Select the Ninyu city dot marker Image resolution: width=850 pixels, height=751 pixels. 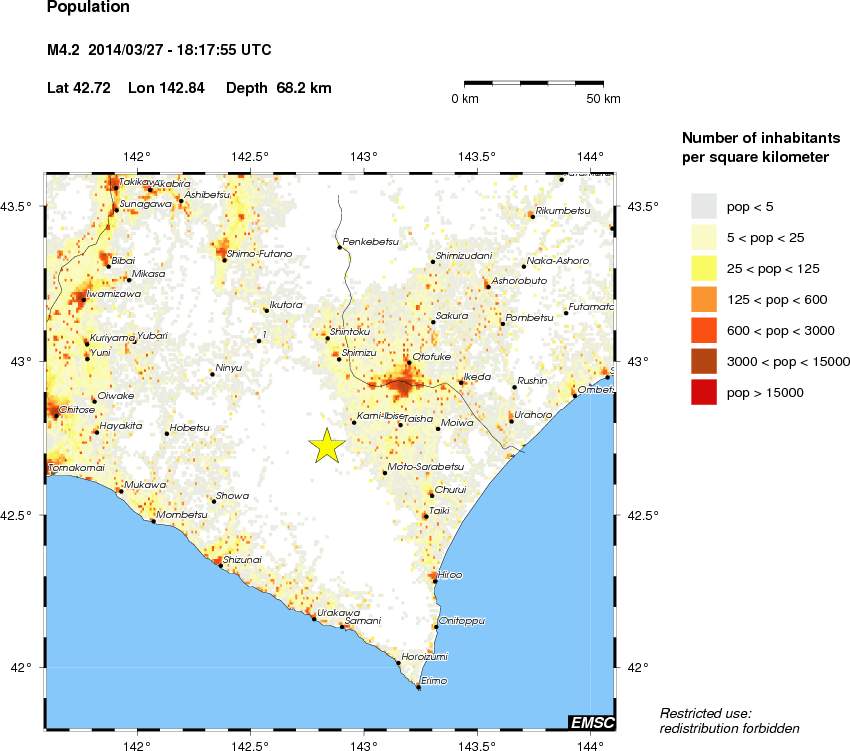click(x=211, y=374)
